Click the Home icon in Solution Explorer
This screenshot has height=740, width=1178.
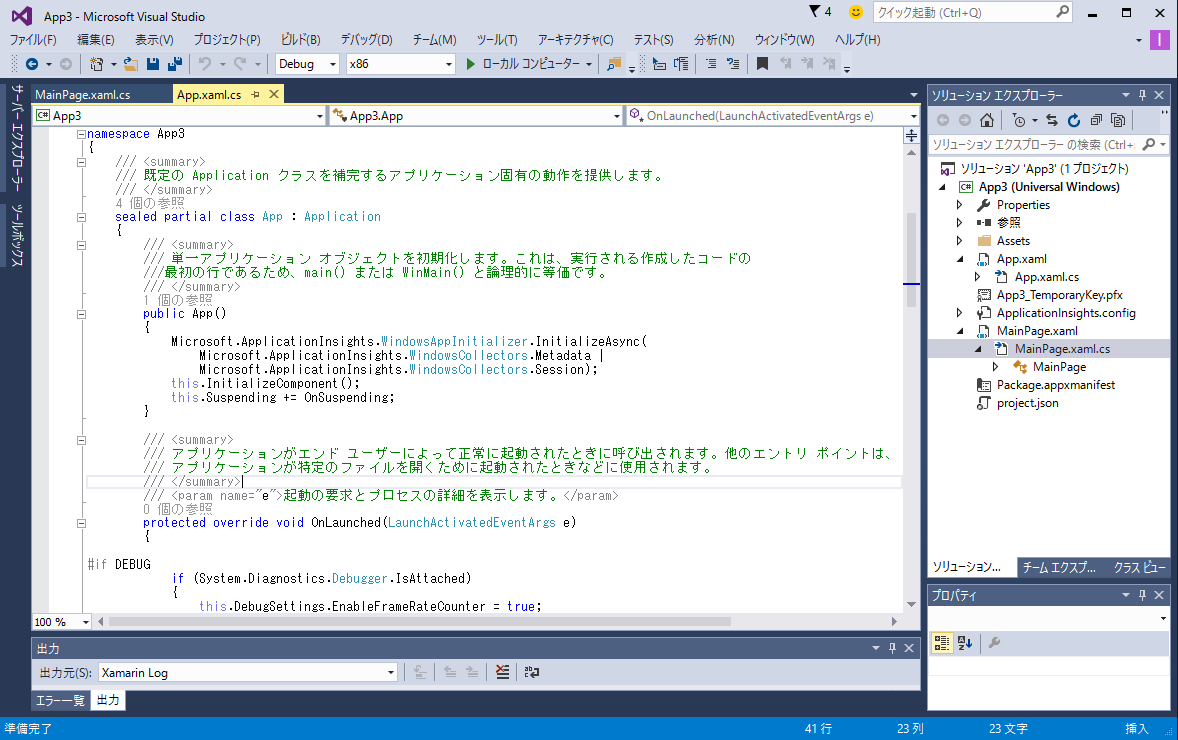[986, 120]
